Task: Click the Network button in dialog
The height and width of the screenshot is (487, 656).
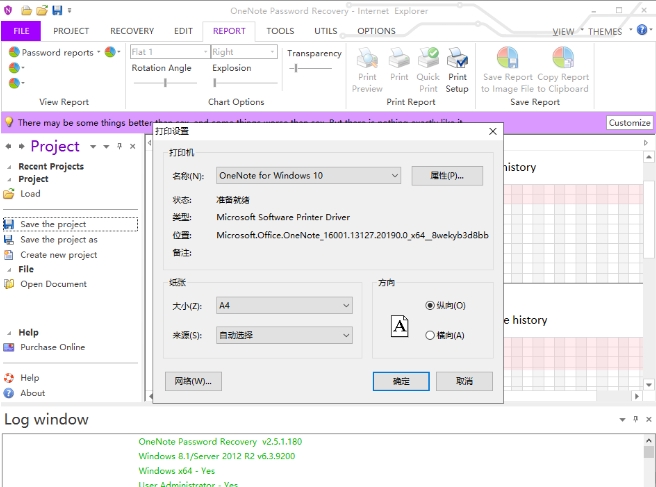Action: coord(193,381)
